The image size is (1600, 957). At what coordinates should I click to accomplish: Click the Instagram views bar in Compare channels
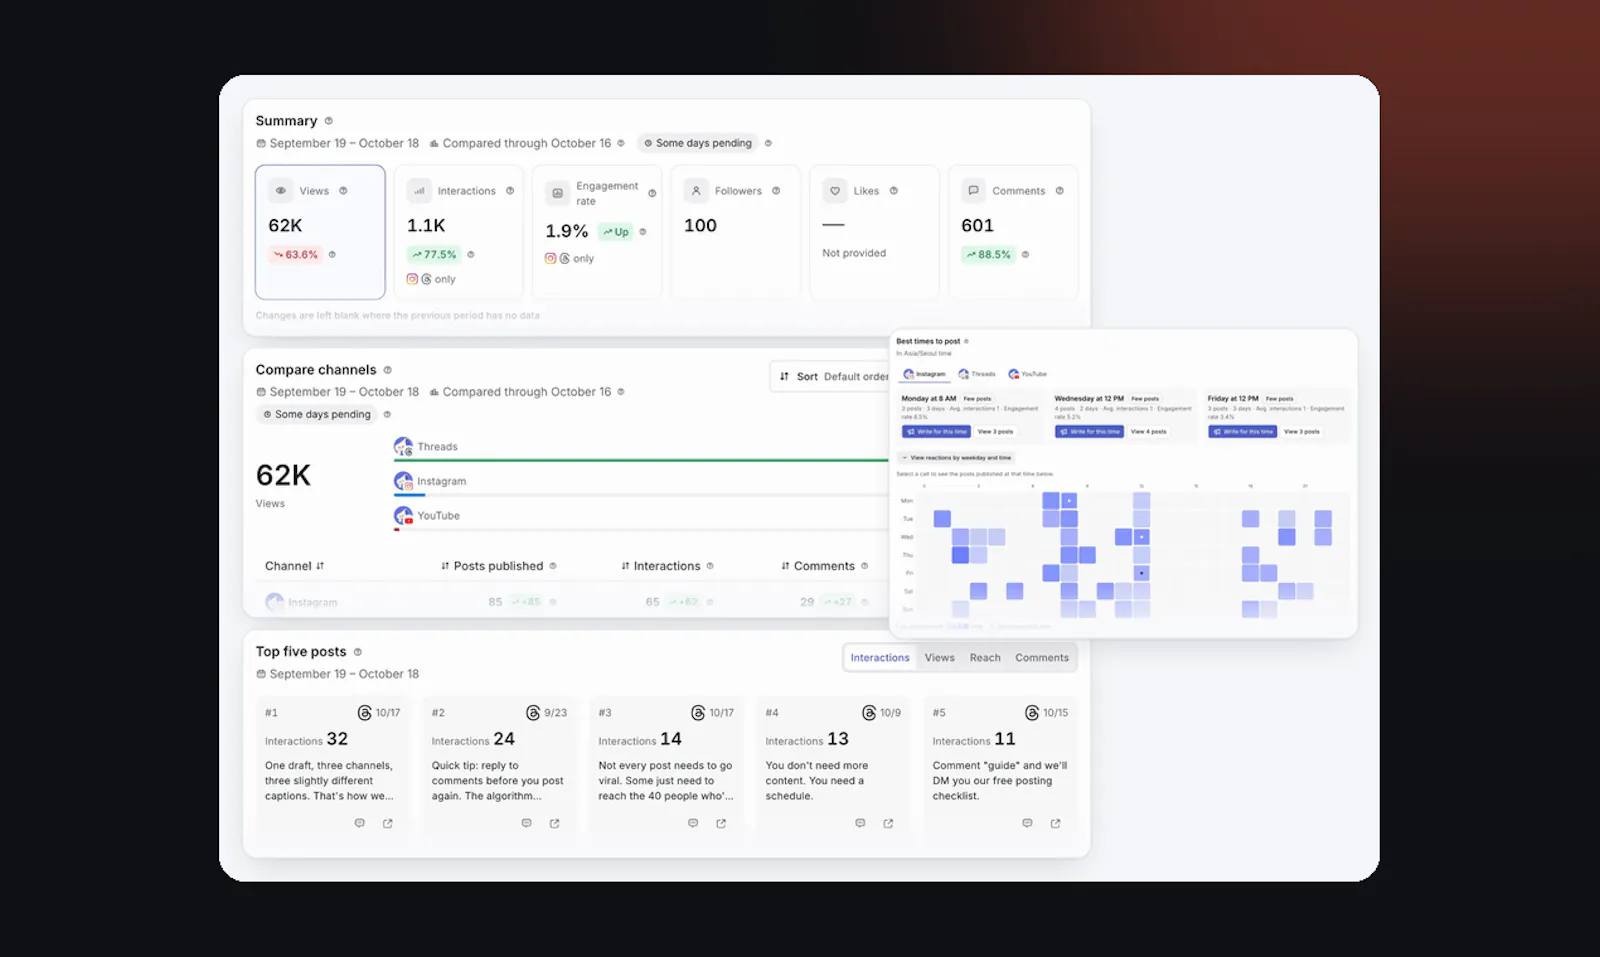click(x=641, y=495)
